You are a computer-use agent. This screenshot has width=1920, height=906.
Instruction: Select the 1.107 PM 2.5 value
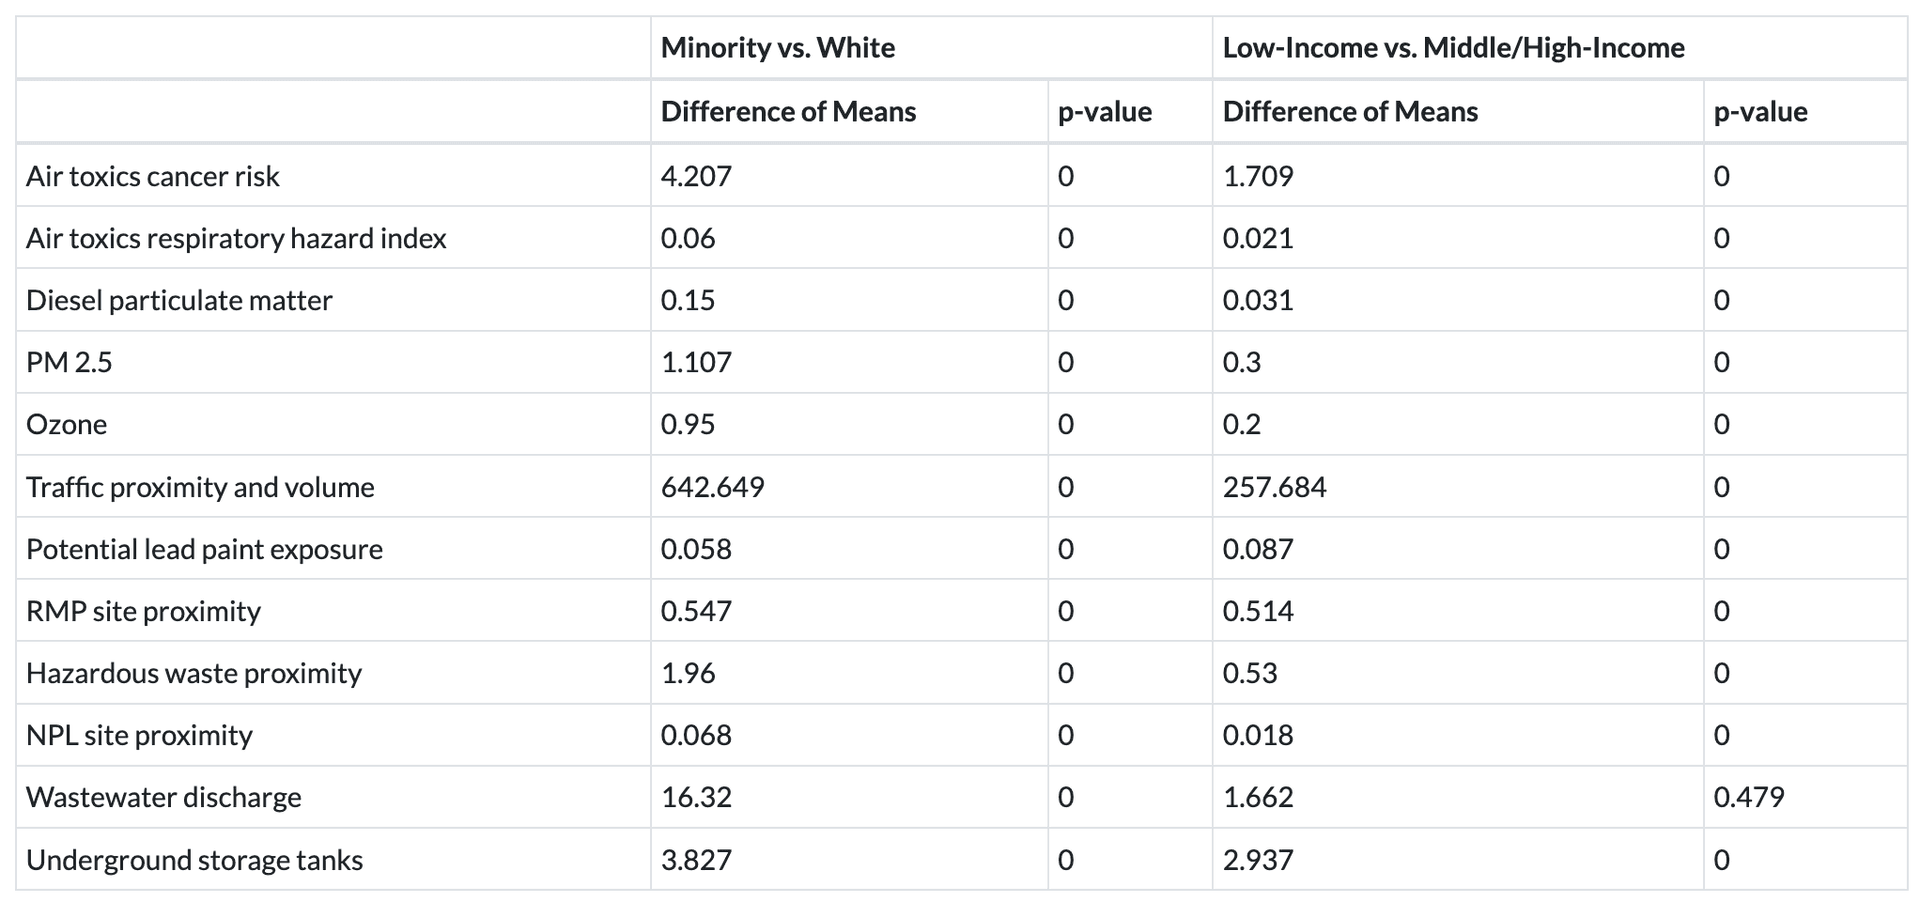[696, 362]
